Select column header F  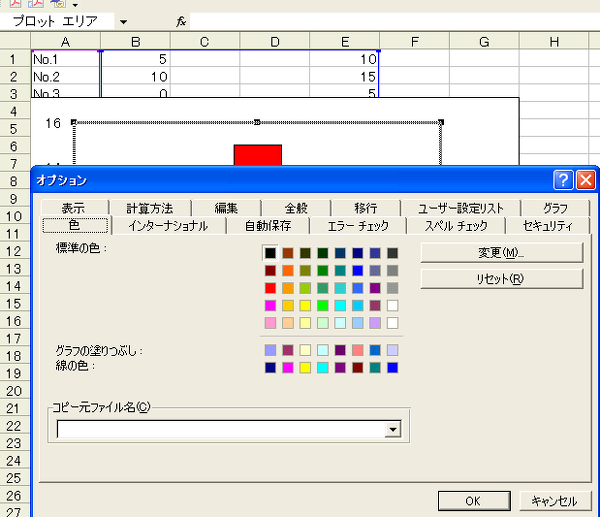pos(413,40)
